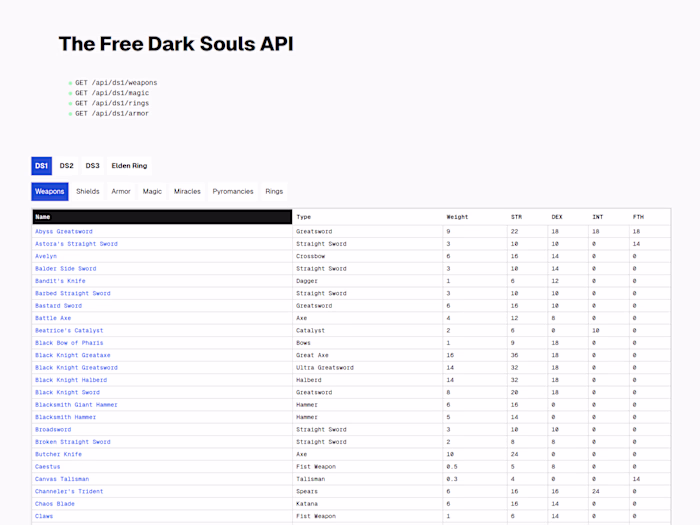This screenshot has width=700, height=525.
Task: Open the Caestus link
Action: click(x=48, y=467)
